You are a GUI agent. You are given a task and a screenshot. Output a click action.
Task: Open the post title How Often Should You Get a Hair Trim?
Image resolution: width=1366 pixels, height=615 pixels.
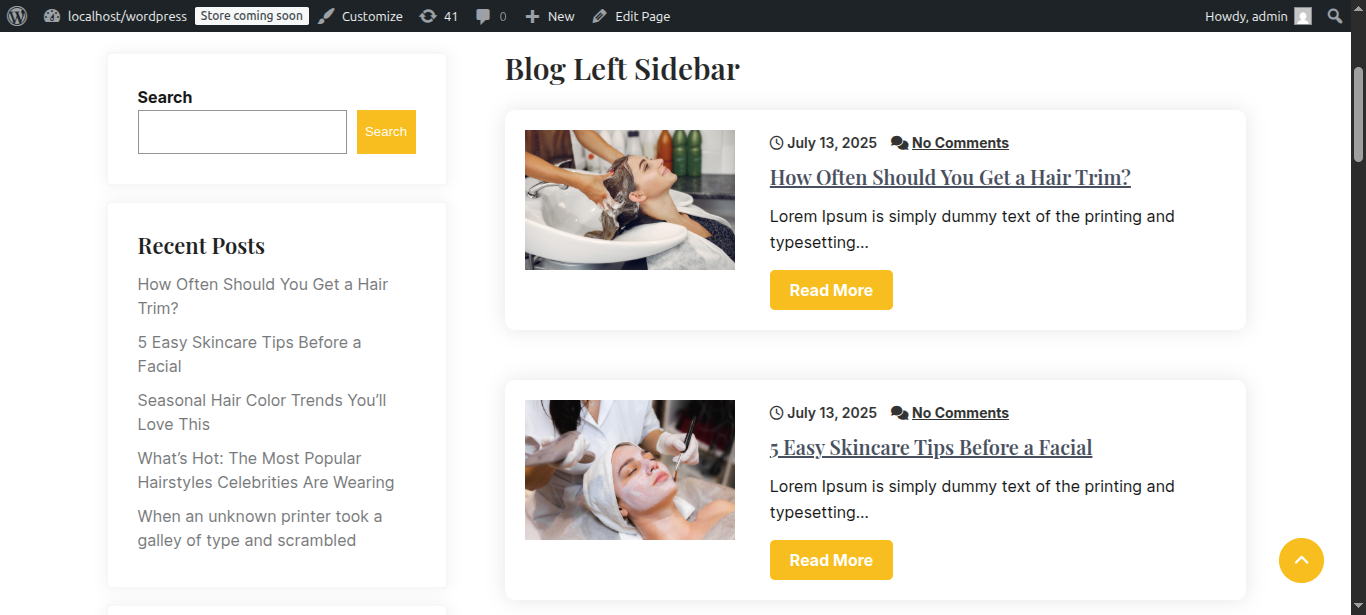pyautogui.click(x=950, y=177)
